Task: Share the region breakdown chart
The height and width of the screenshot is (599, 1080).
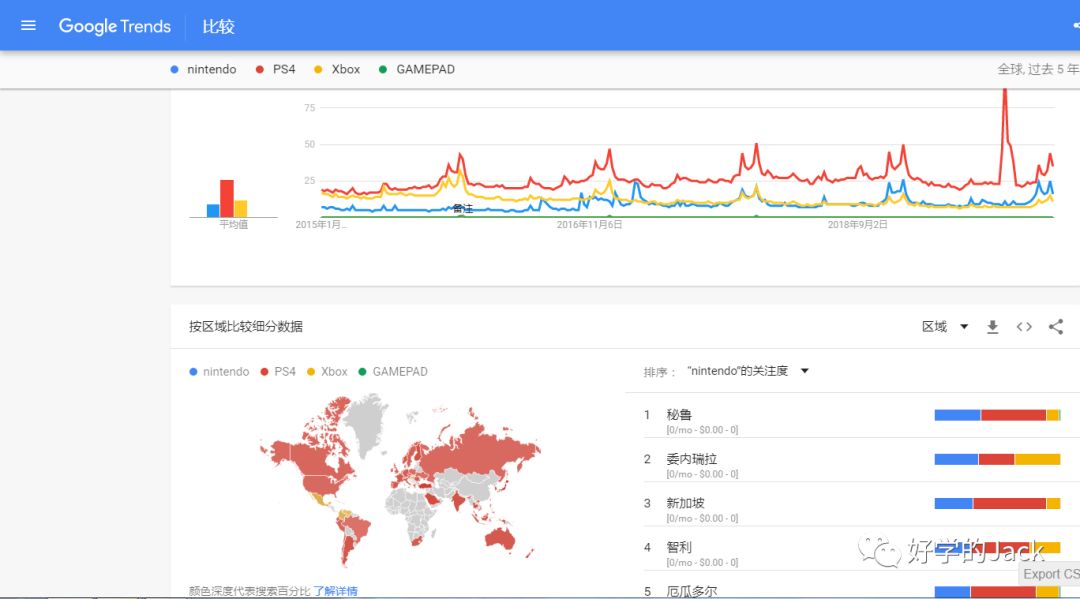Action: pyautogui.click(x=1056, y=327)
